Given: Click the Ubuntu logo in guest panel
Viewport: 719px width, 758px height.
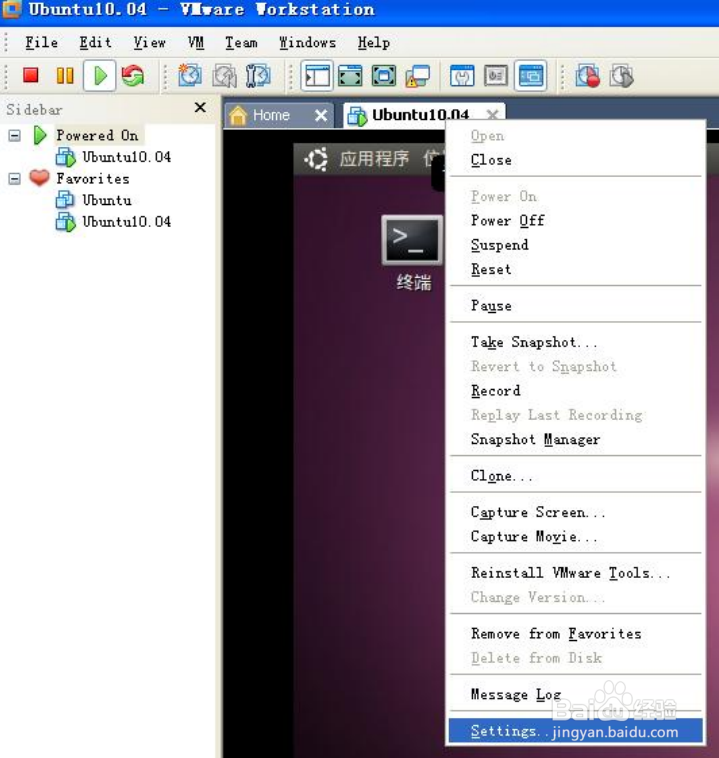Looking at the screenshot, I should [x=316, y=159].
